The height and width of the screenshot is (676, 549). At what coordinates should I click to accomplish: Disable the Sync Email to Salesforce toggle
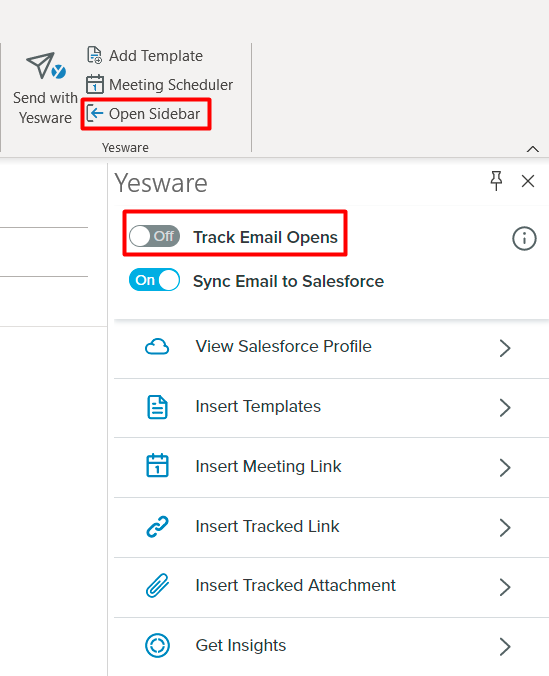pyautogui.click(x=154, y=280)
